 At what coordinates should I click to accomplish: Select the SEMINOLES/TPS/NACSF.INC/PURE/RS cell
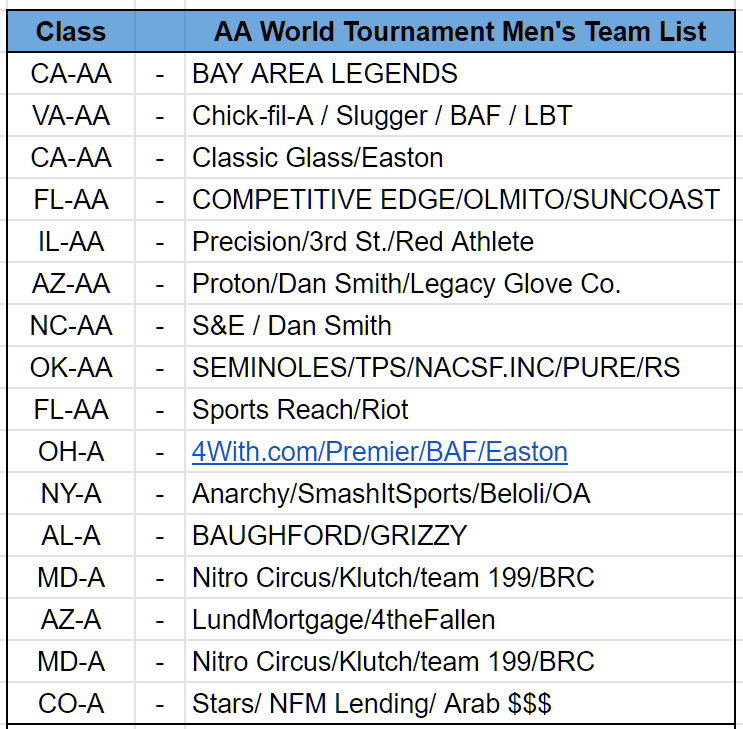[x=460, y=367]
